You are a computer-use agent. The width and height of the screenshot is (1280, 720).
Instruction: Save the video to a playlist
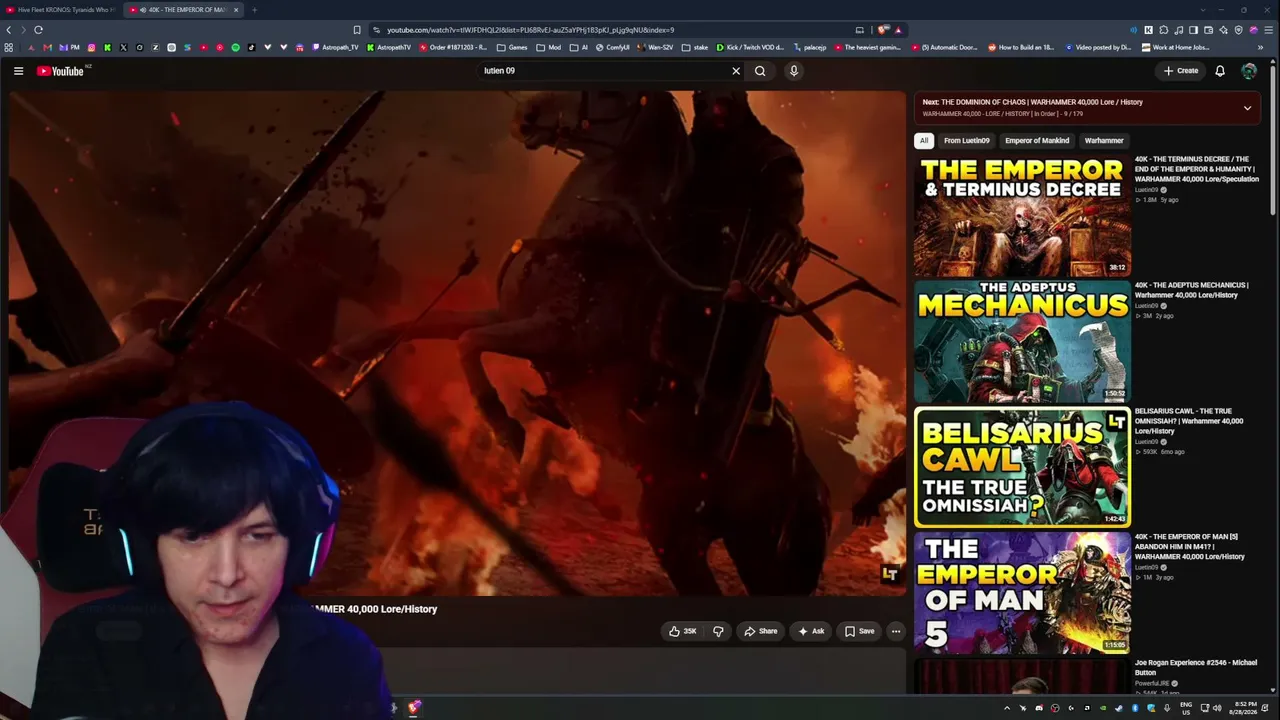click(859, 631)
